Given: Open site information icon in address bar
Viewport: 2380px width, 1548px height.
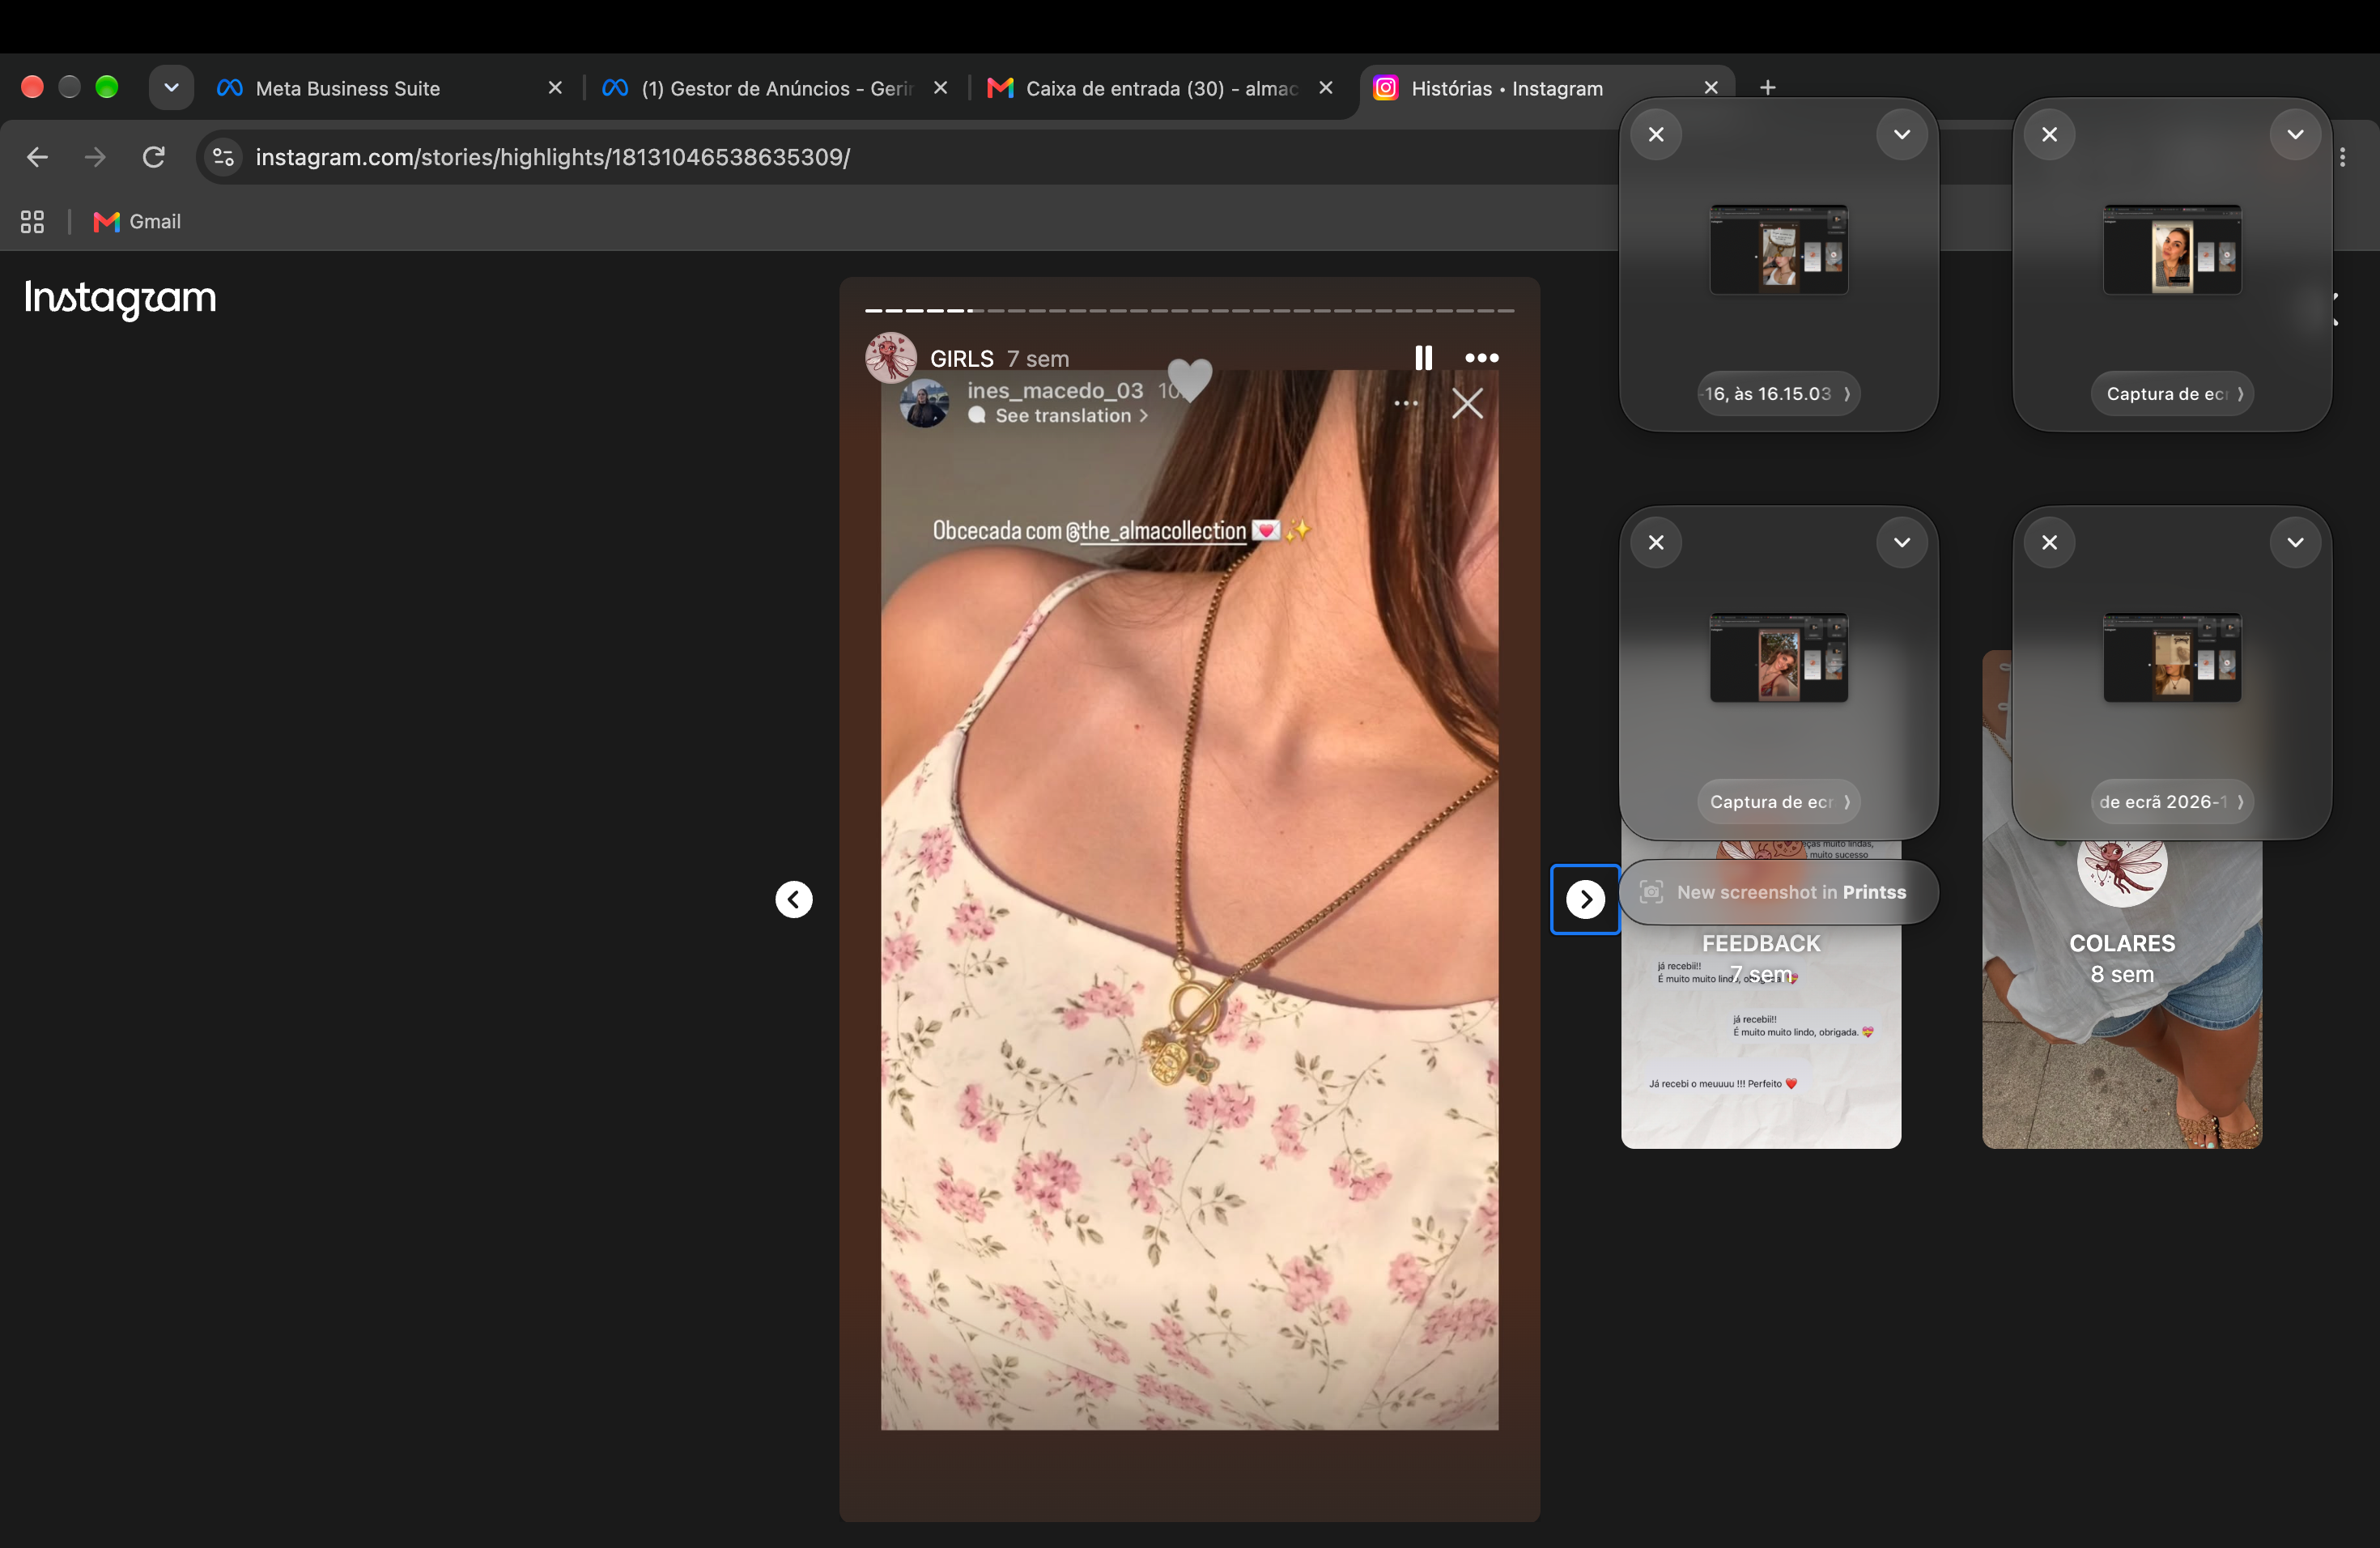Looking at the screenshot, I should click(x=224, y=157).
